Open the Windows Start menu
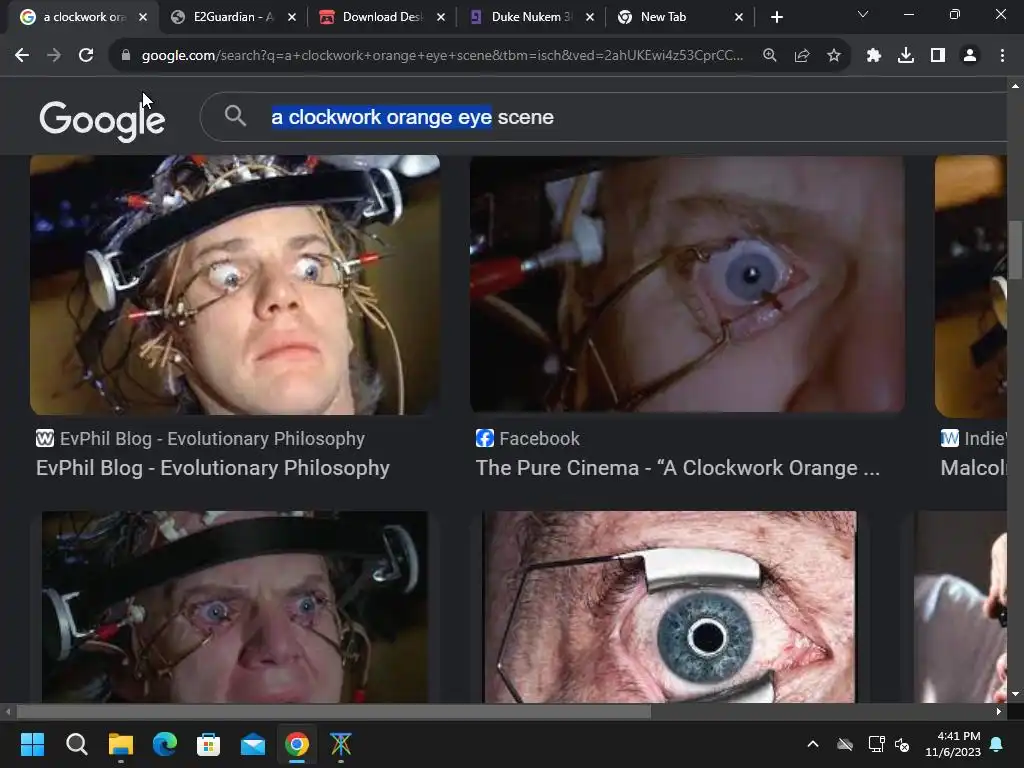1024x768 pixels. click(x=32, y=744)
